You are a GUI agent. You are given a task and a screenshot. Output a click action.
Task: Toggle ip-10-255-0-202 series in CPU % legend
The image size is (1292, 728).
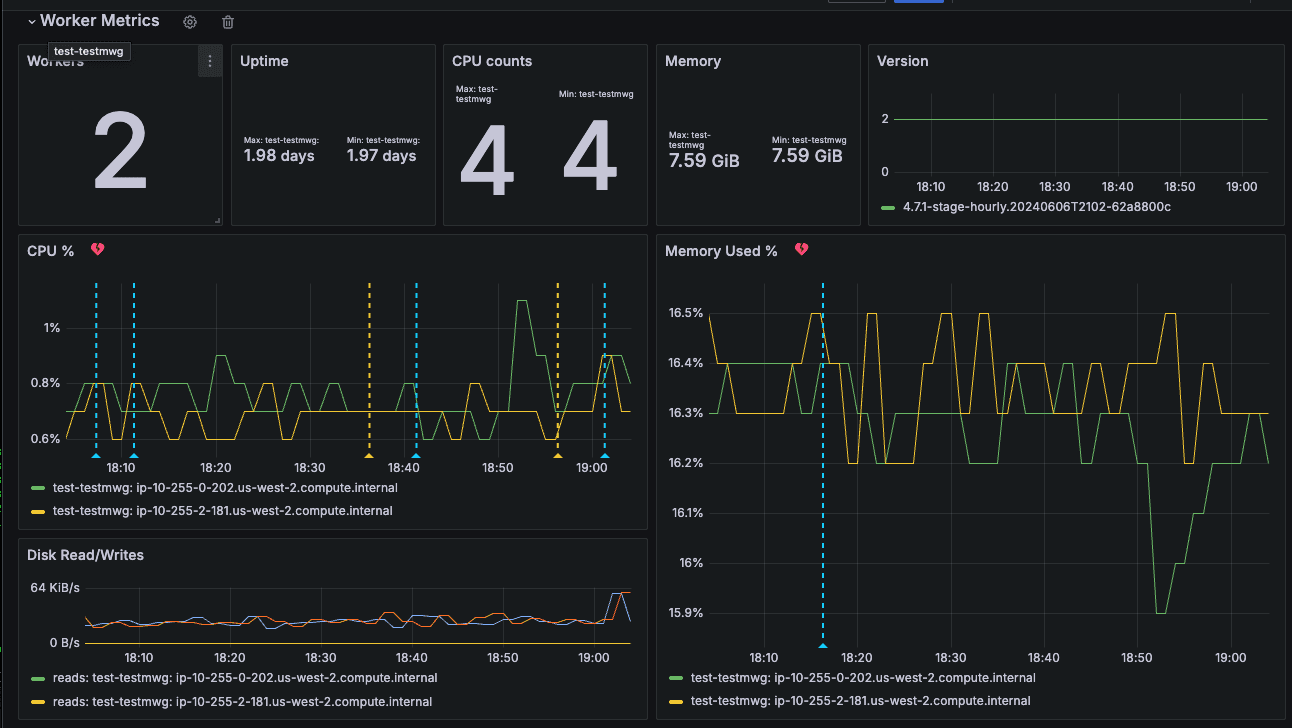tap(225, 488)
